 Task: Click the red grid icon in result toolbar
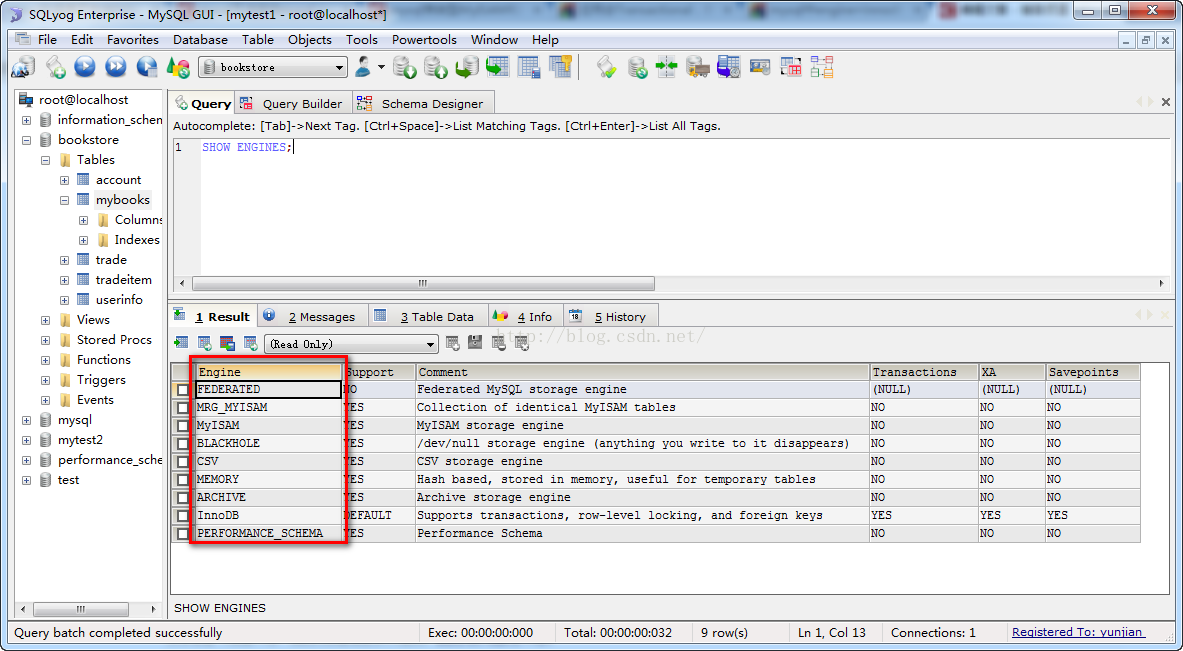[227, 343]
